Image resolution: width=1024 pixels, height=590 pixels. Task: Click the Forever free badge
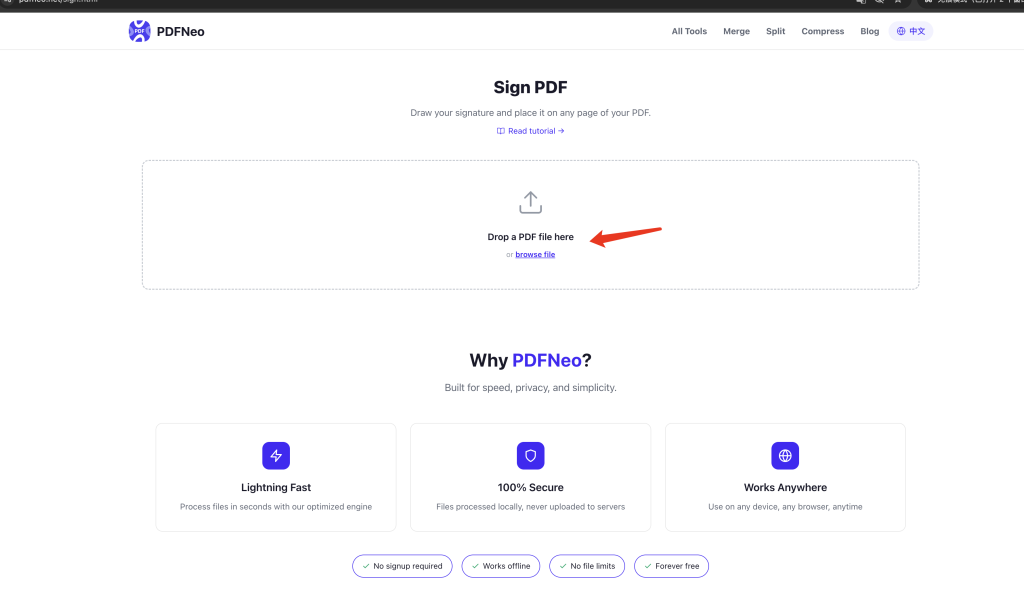point(671,566)
